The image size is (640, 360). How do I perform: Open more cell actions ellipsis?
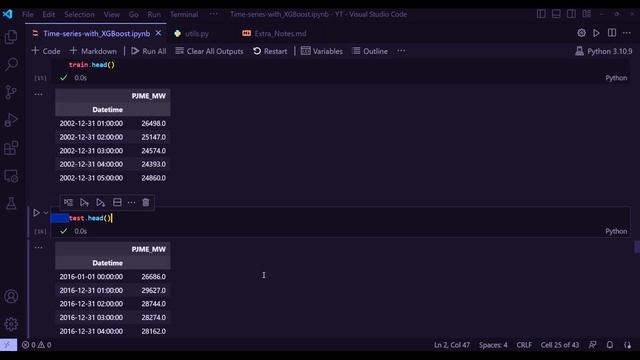click(131, 202)
